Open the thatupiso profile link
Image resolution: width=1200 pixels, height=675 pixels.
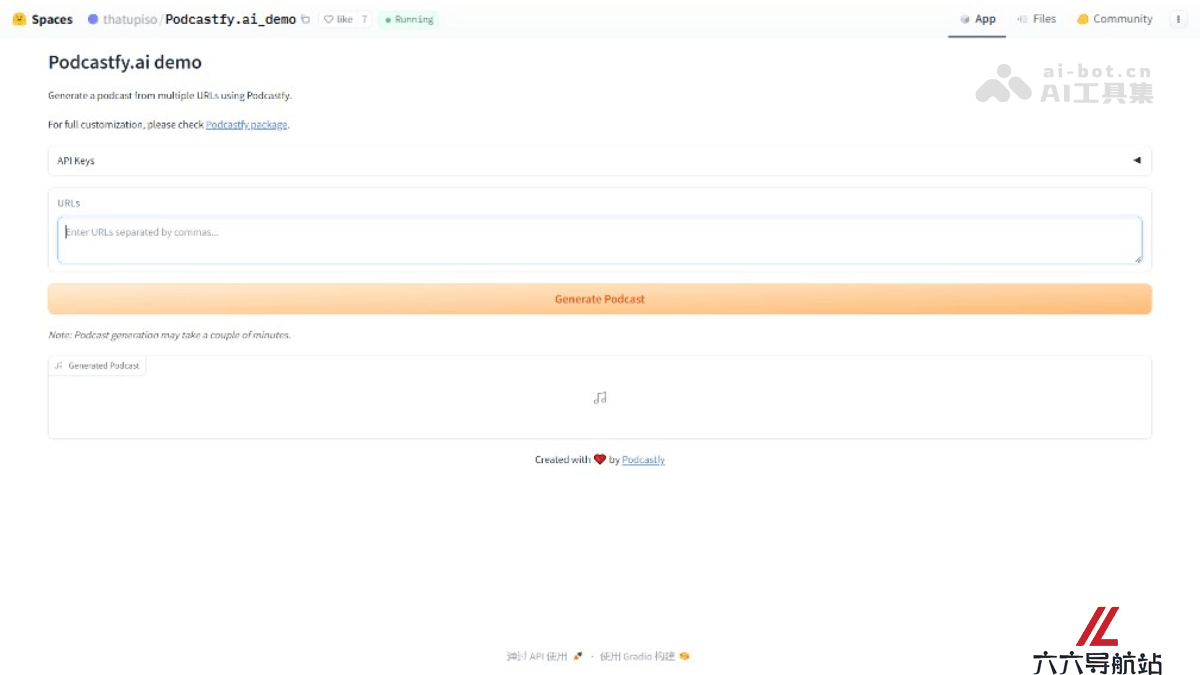130,19
